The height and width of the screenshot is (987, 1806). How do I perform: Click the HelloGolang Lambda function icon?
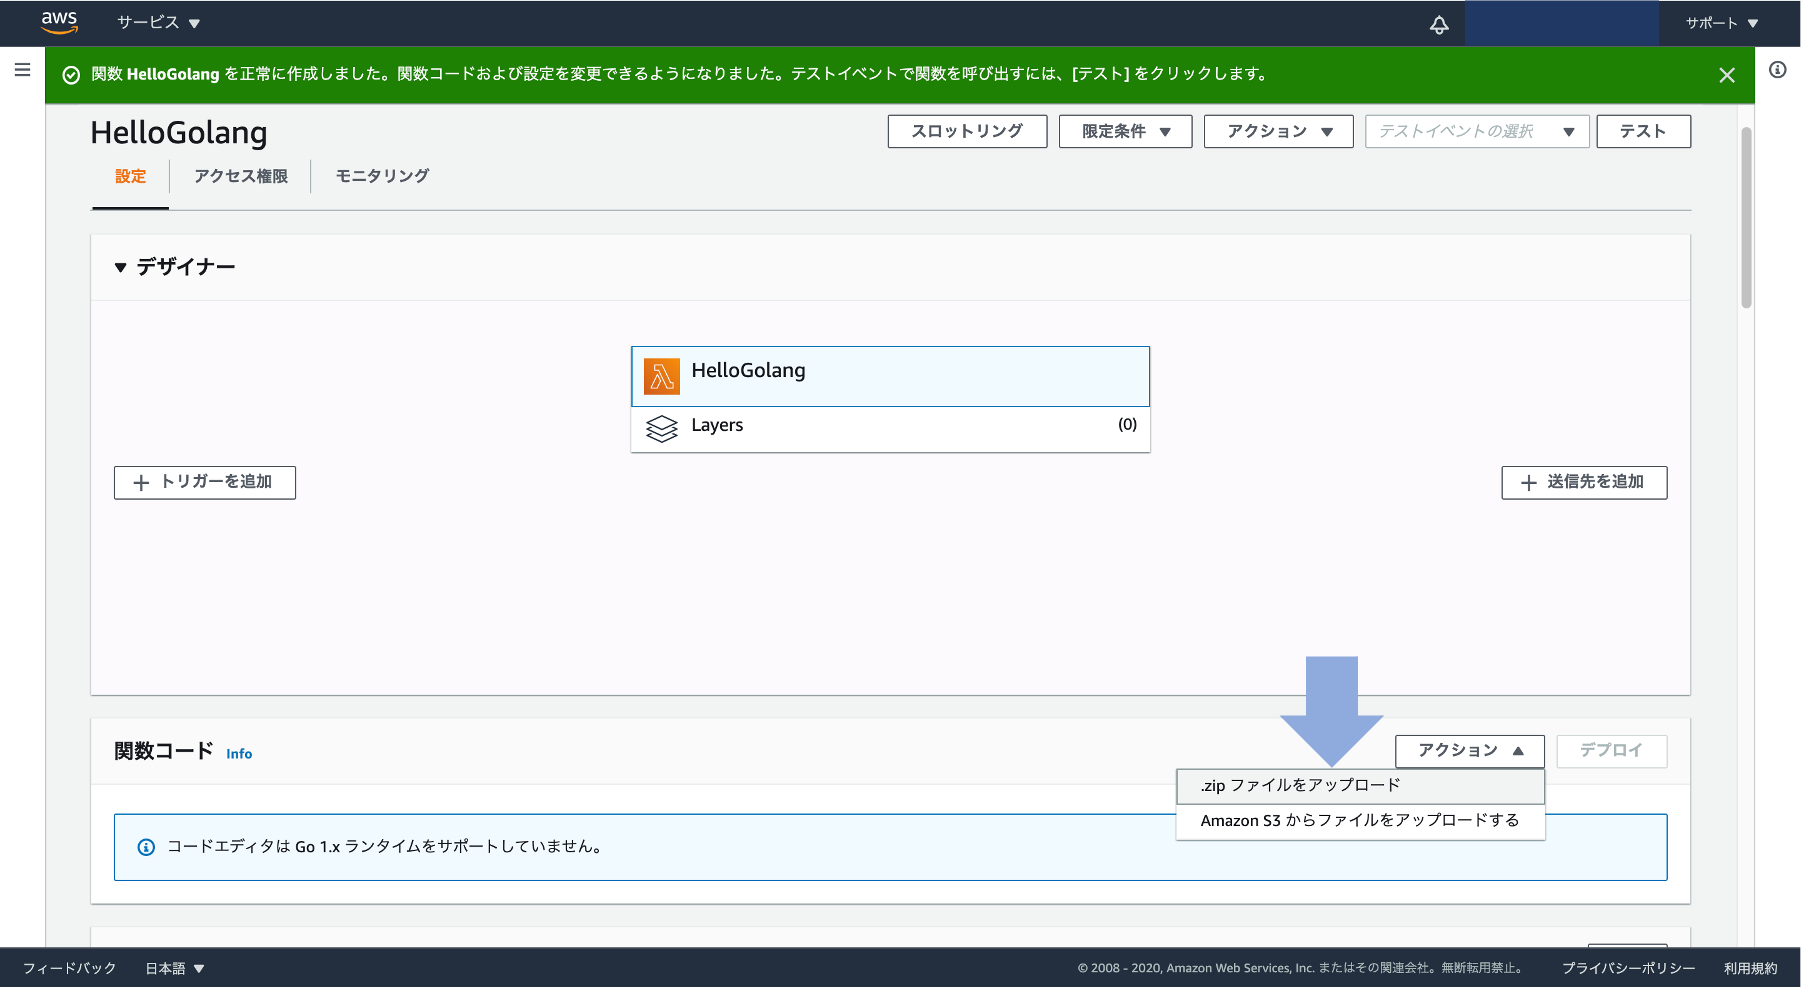point(661,376)
